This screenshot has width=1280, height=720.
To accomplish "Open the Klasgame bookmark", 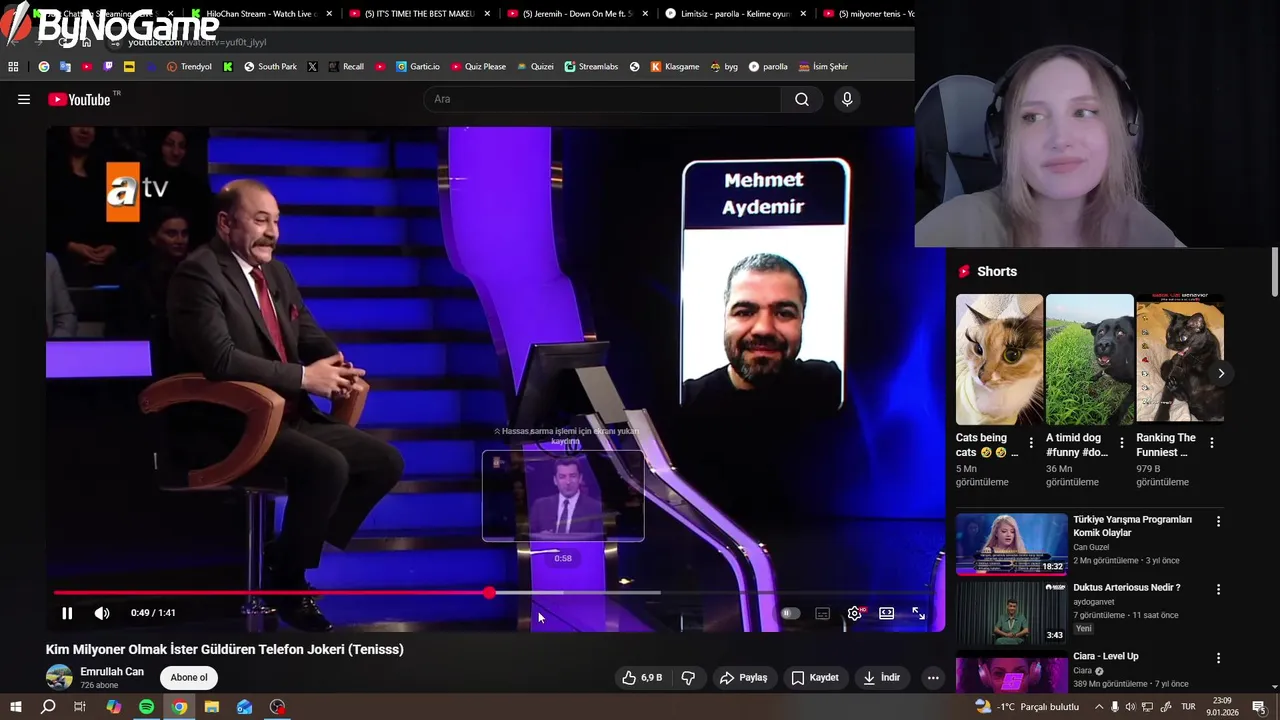I will click(675, 67).
